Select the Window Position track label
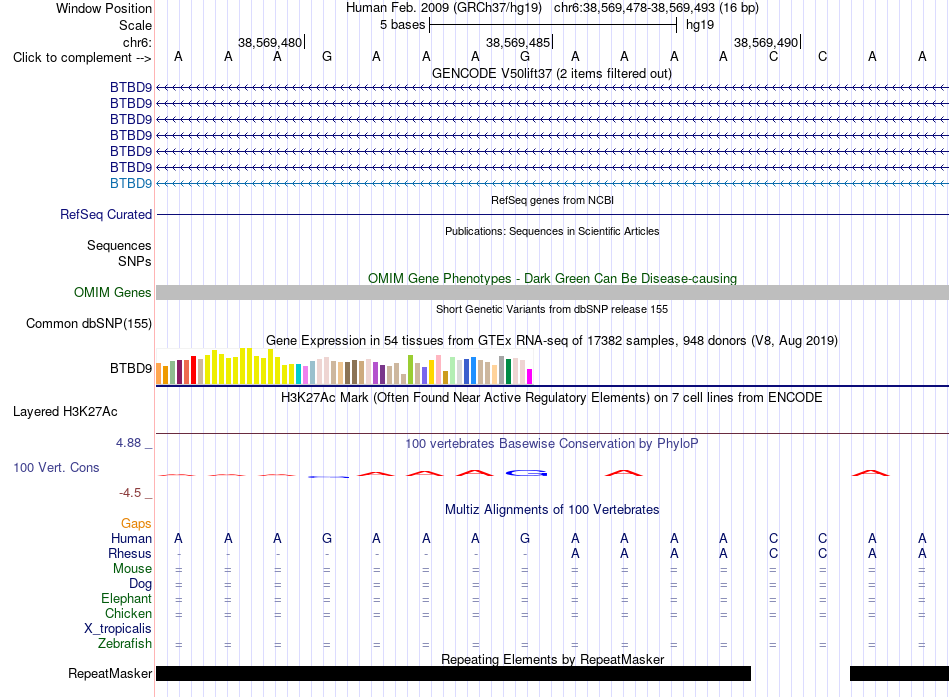950x697 pixels. [x=104, y=8]
